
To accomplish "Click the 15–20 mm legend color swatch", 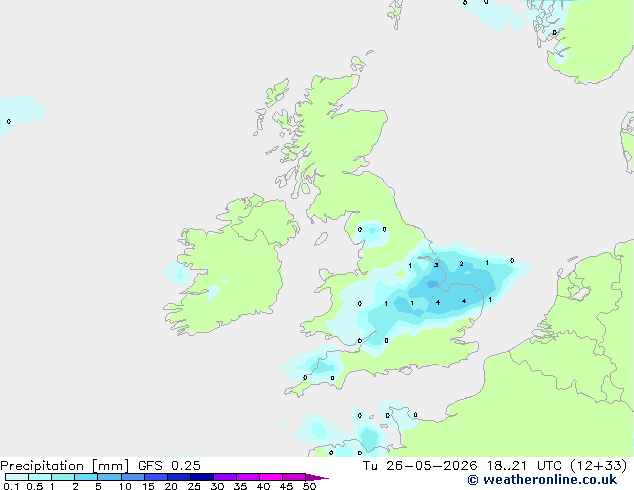I will [x=156, y=477].
